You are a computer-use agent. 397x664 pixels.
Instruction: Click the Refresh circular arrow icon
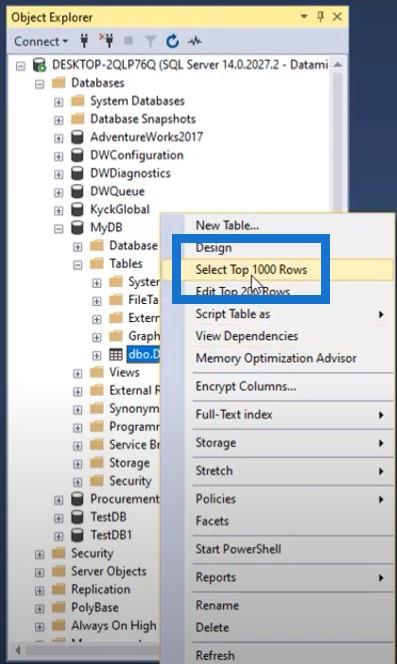172,41
